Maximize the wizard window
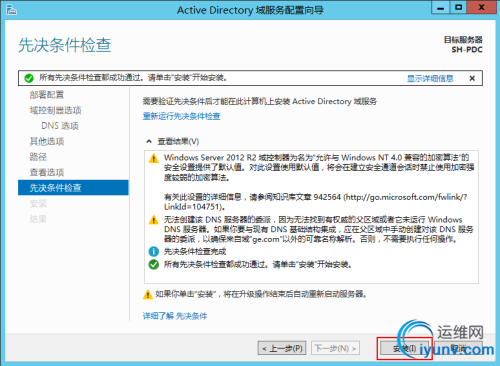This screenshot has width=500, height=366. click(458, 7)
